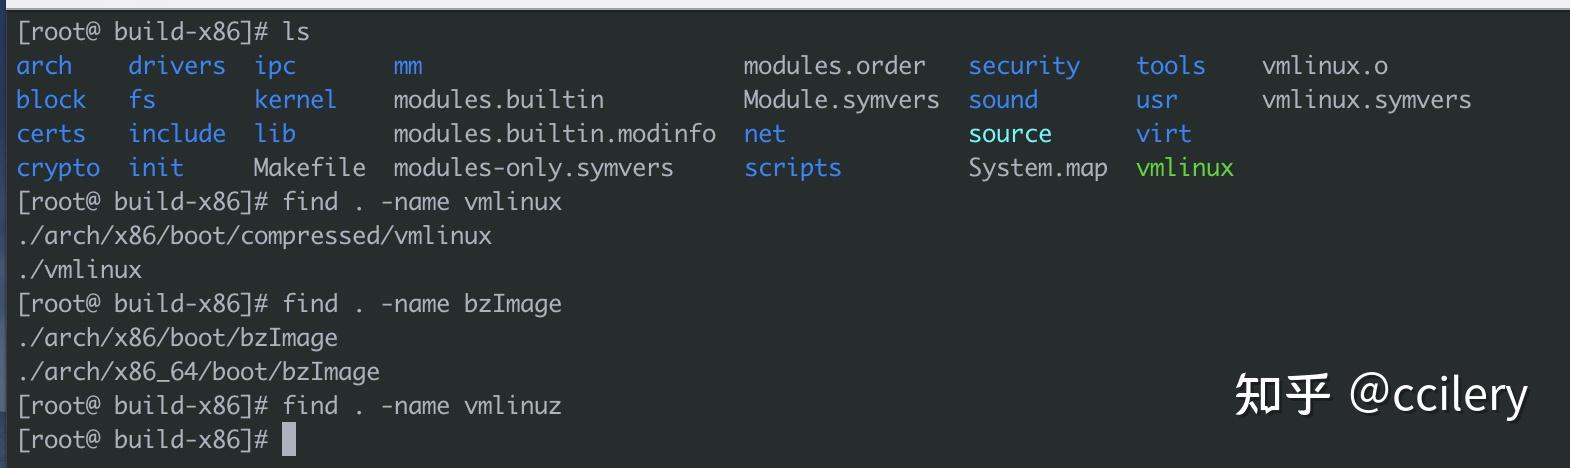The width and height of the screenshot is (1570, 468).
Task: Click the green vmlinux executable in listing
Action: [x=1184, y=168]
